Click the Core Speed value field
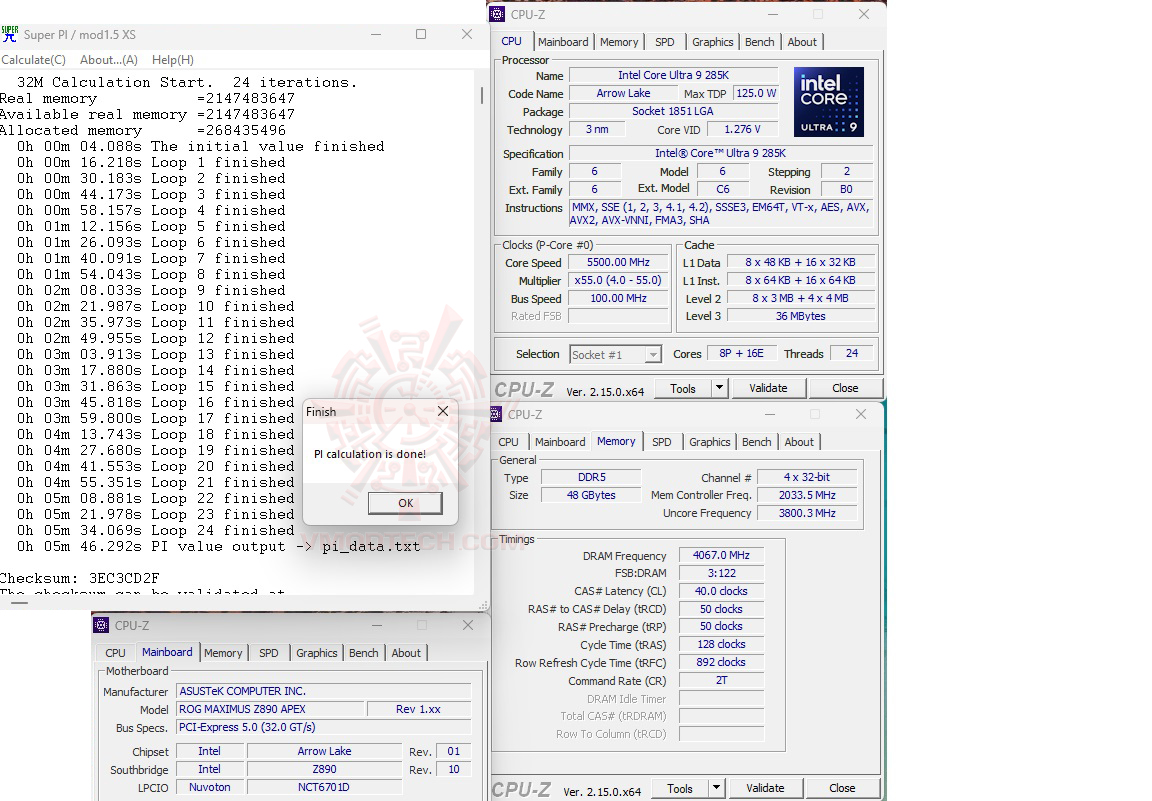 coord(617,262)
